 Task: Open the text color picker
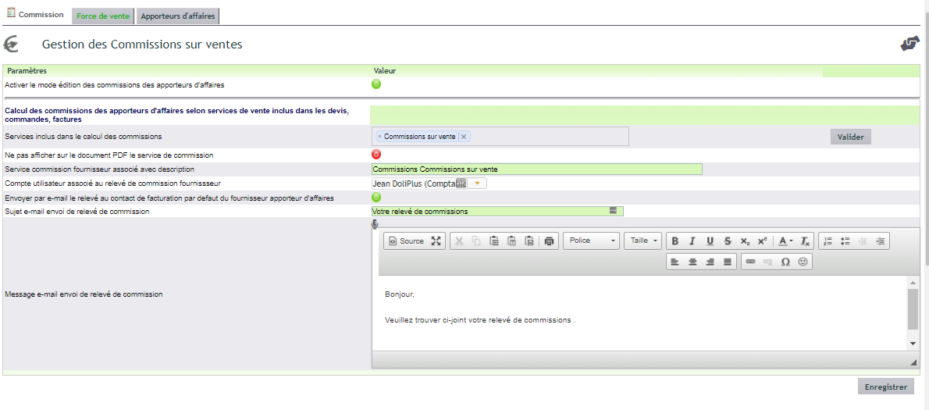(786, 241)
